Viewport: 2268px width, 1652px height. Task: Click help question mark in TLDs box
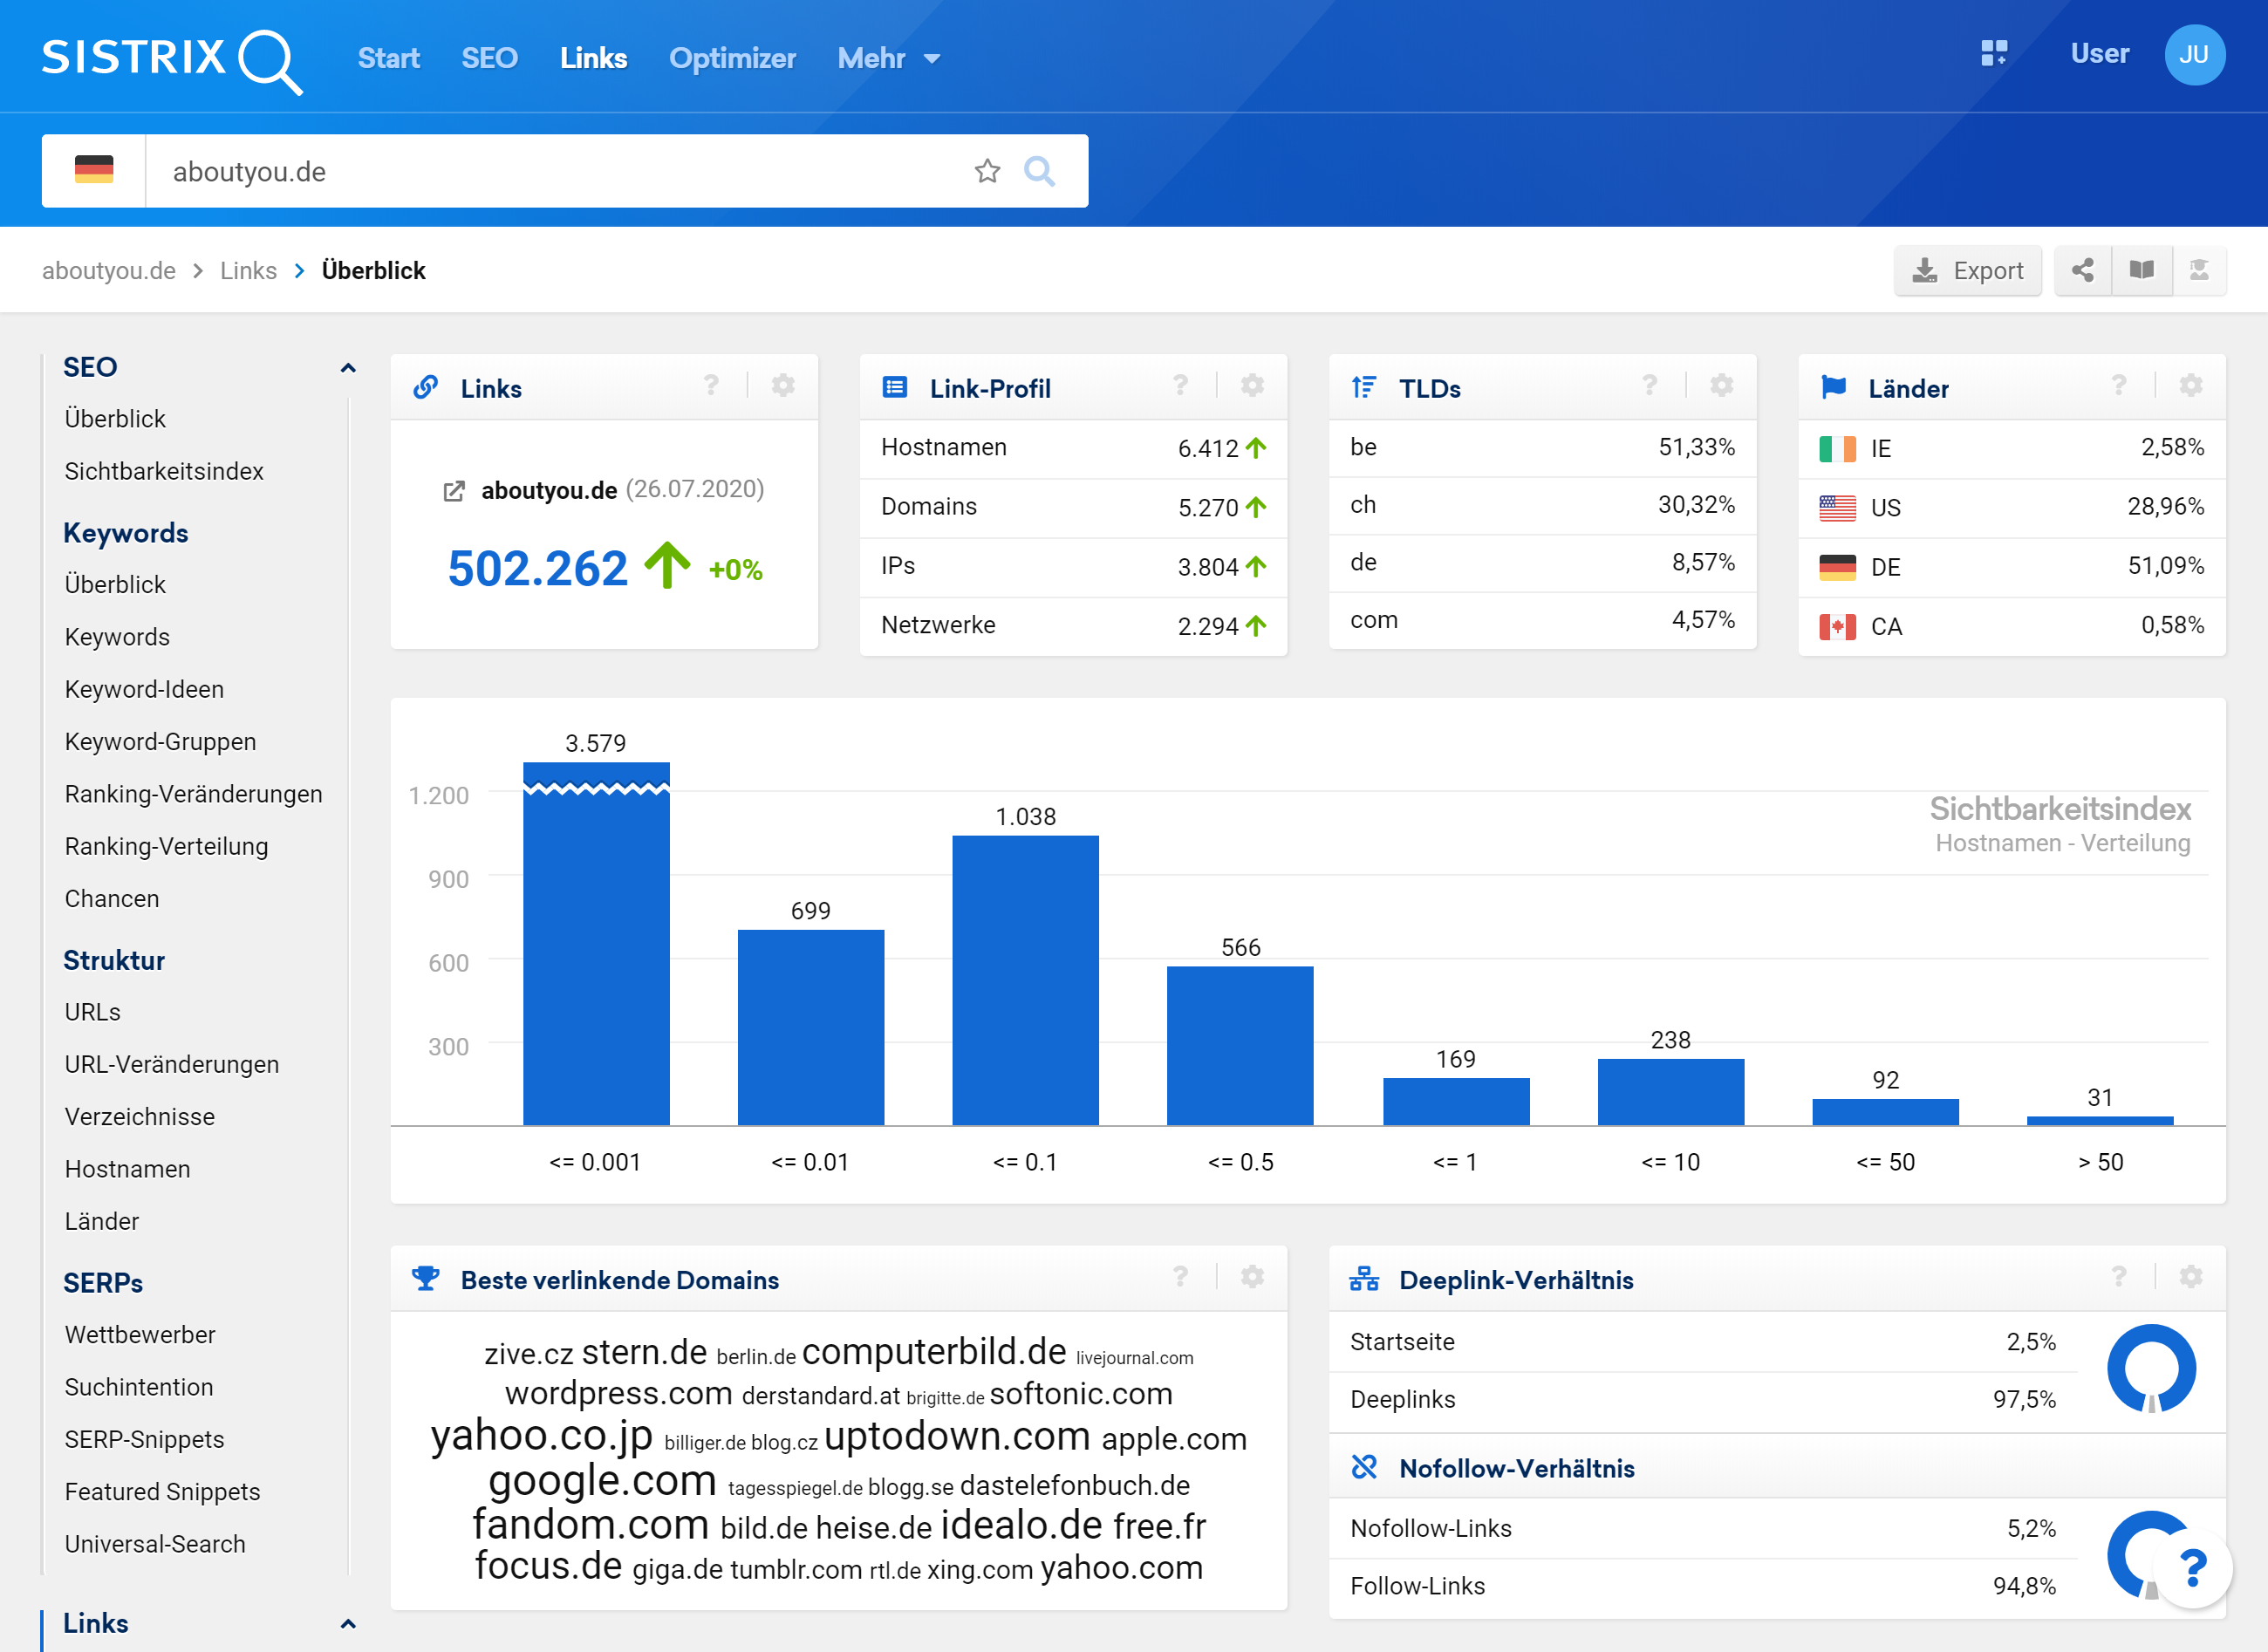(x=1650, y=386)
